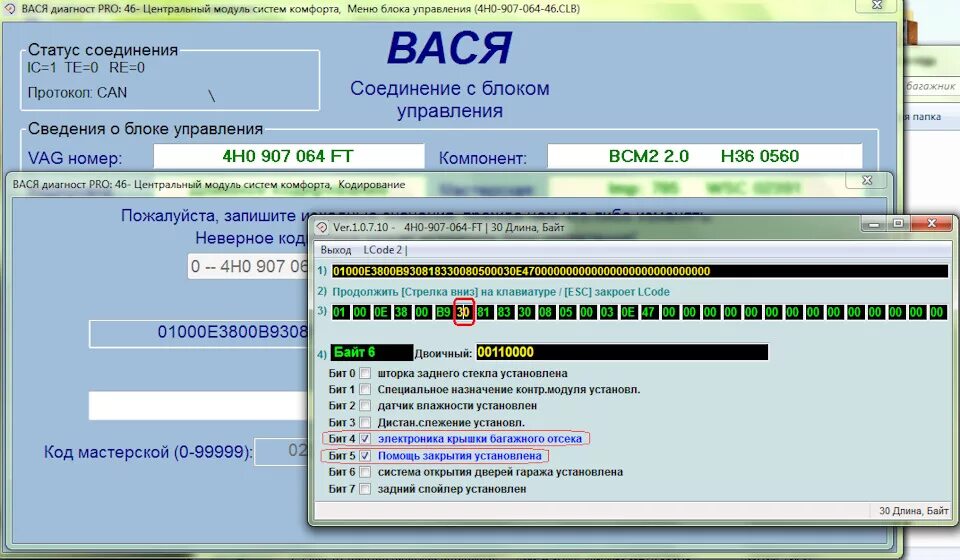The image size is (960, 560).
Task: Open the Выход menu in LCode
Action: tap(336, 250)
